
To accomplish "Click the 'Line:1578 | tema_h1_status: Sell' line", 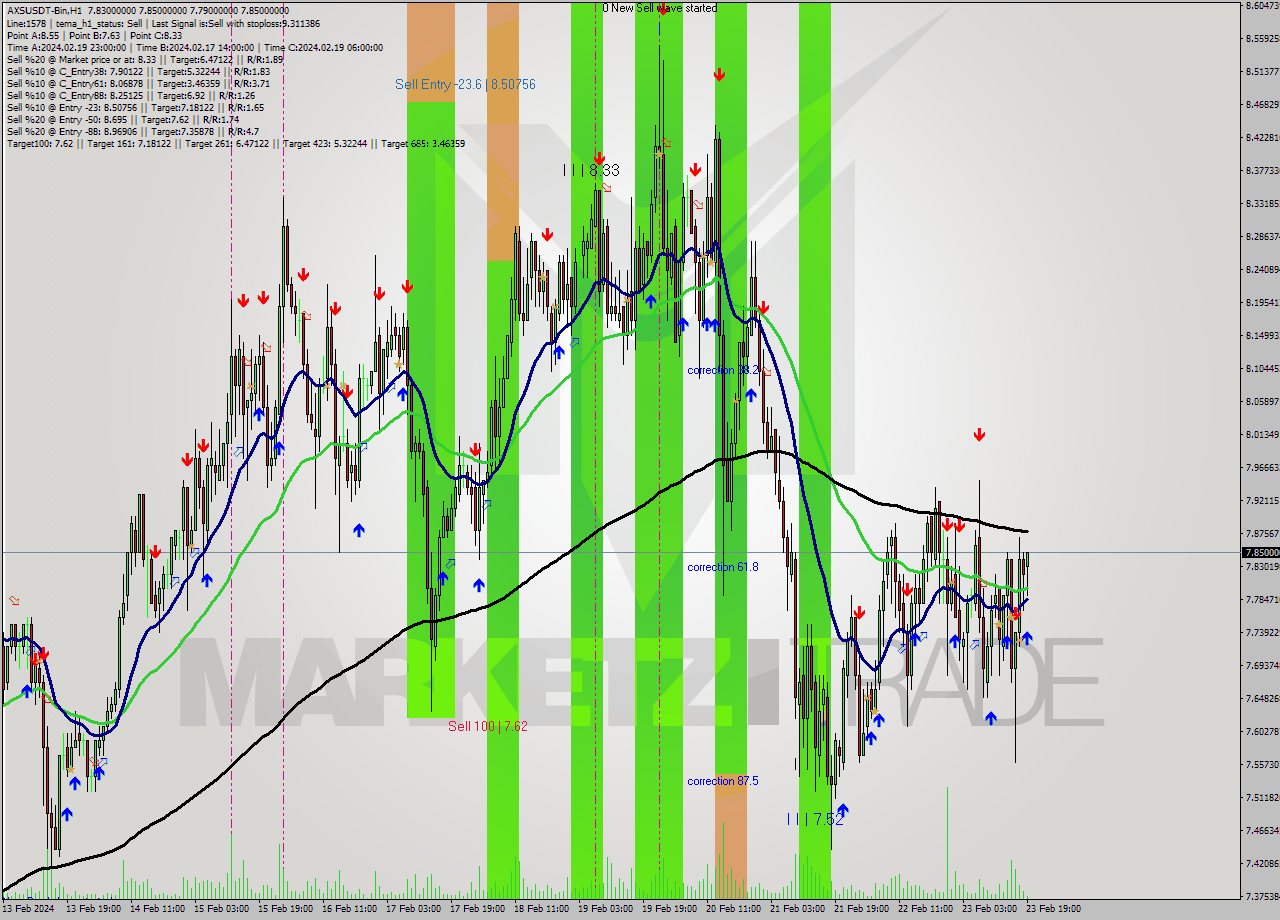I will coord(163,23).
